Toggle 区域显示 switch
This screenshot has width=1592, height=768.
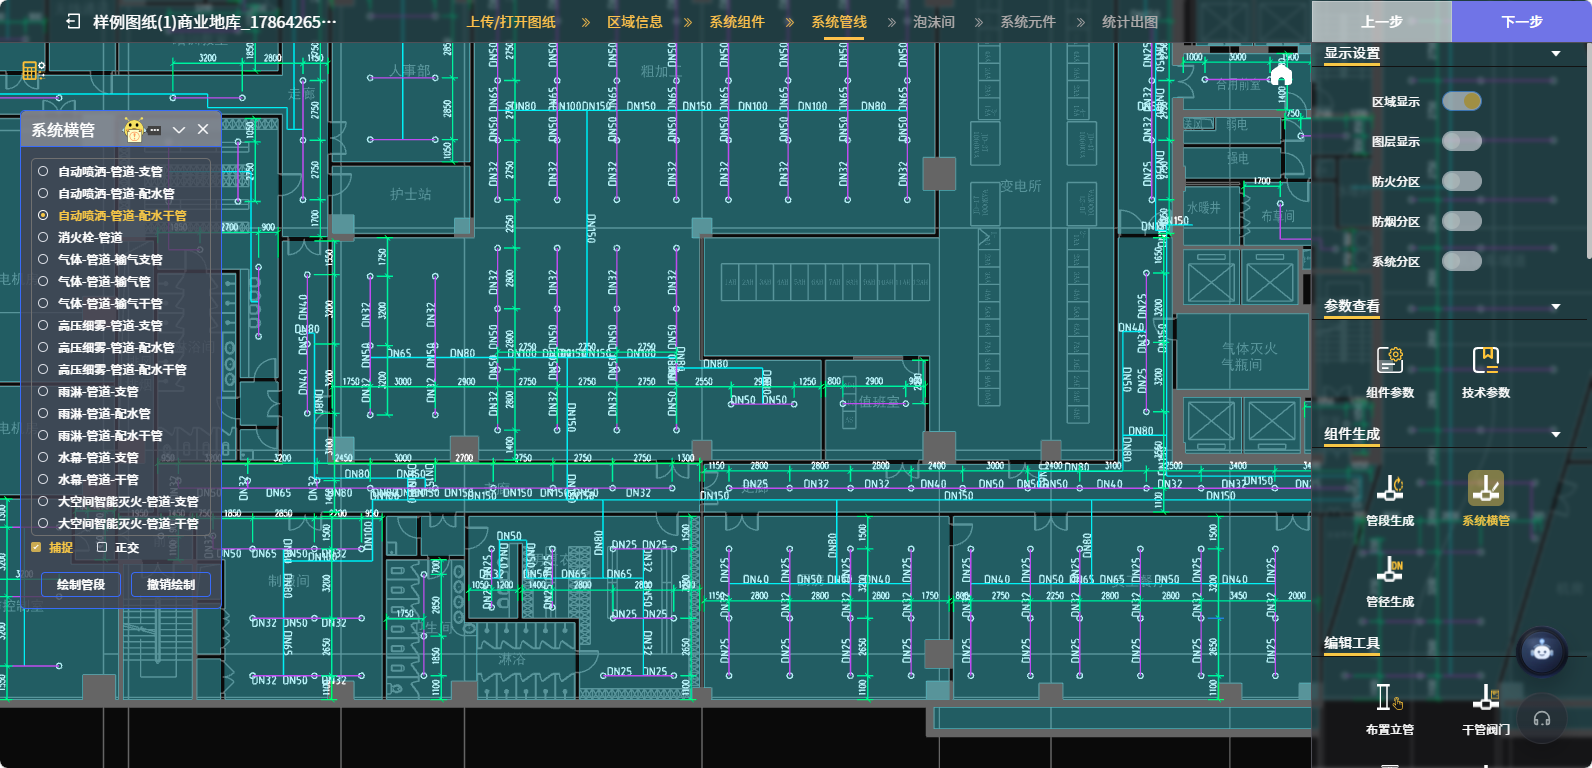tap(1462, 101)
